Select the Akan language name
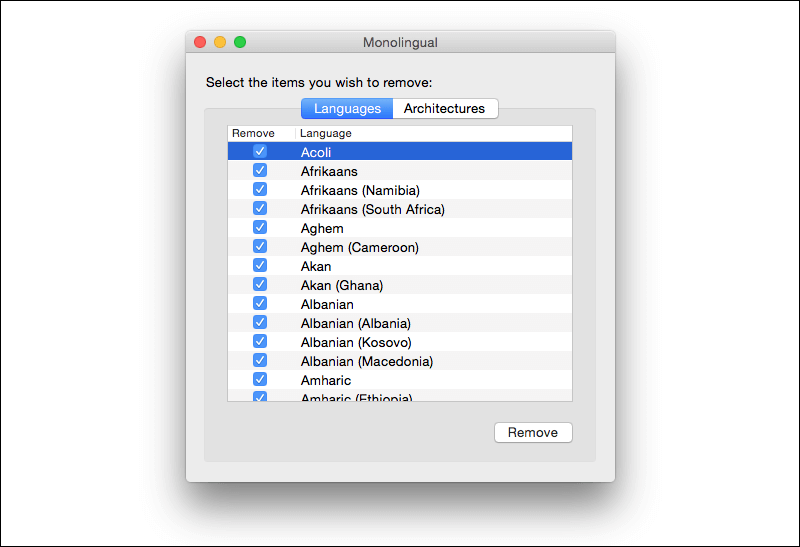This screenshot has height=547, width=800. tap(316, 266)
